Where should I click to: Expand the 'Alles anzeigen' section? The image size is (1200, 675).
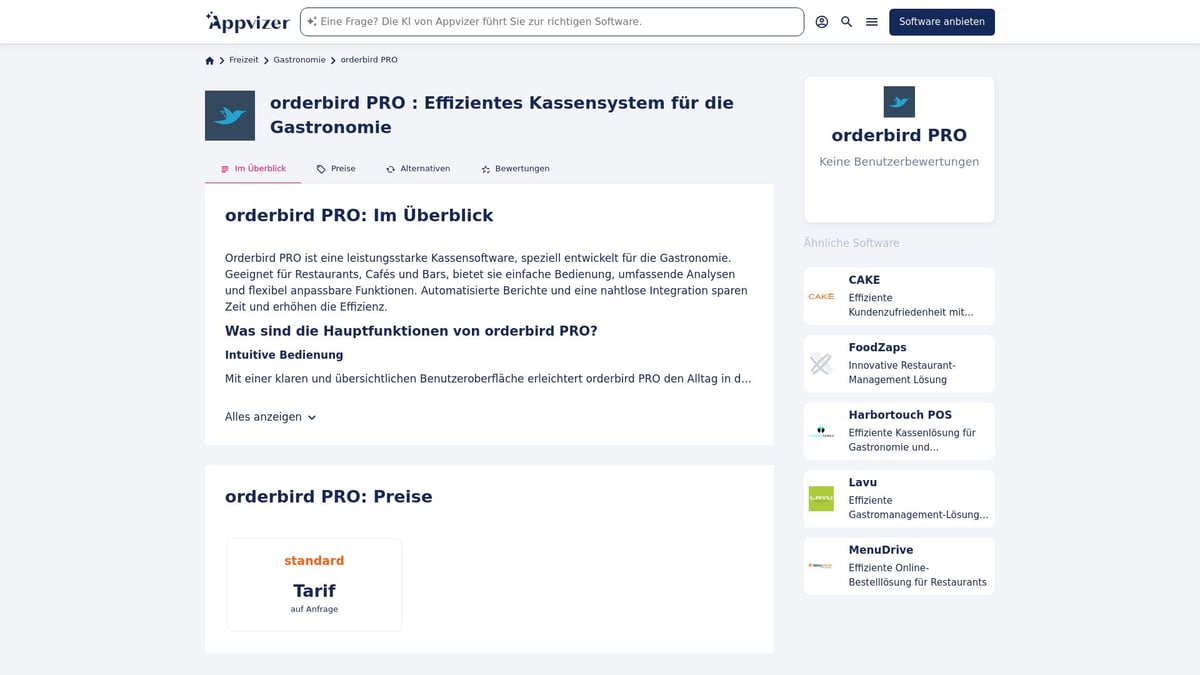point(270,416)
